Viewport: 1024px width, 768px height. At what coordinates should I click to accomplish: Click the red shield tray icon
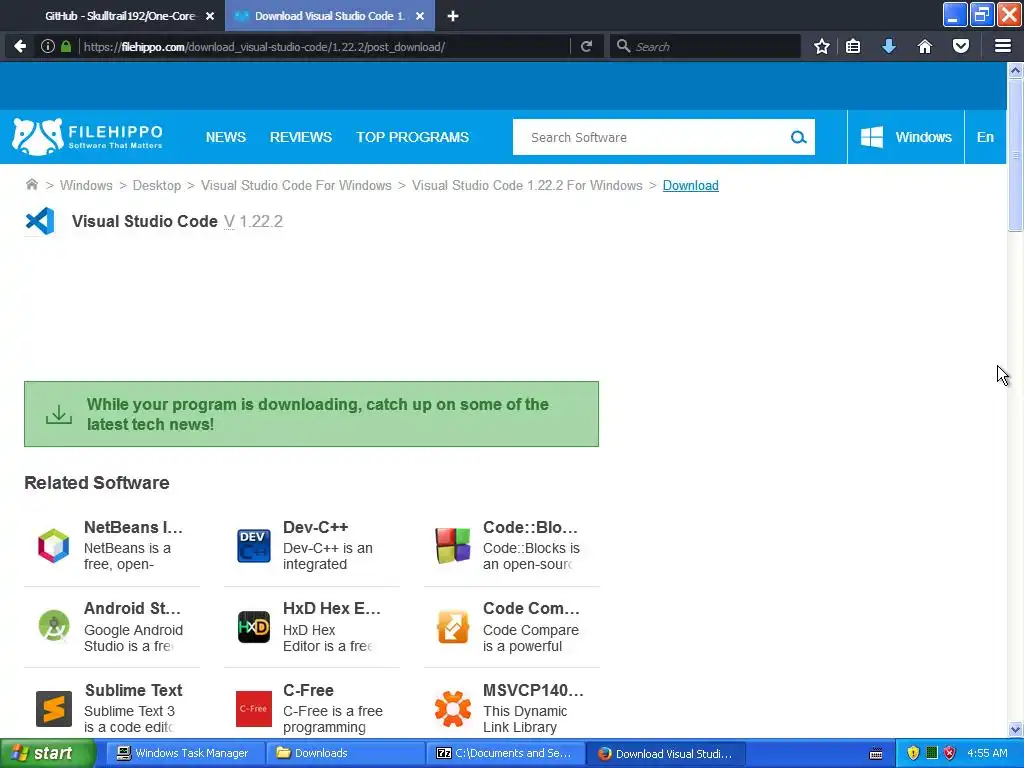click(950, 754)
